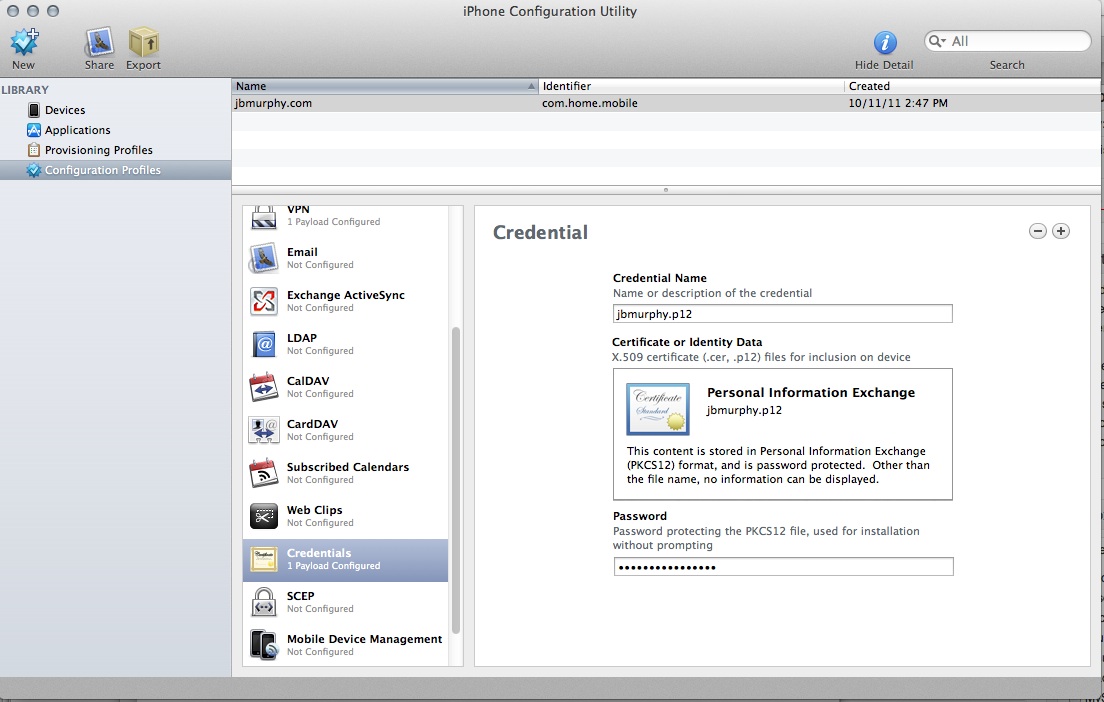Screen dimensions: 1104x702
Task: Add a credential with the plus button
Action: 1060,231
